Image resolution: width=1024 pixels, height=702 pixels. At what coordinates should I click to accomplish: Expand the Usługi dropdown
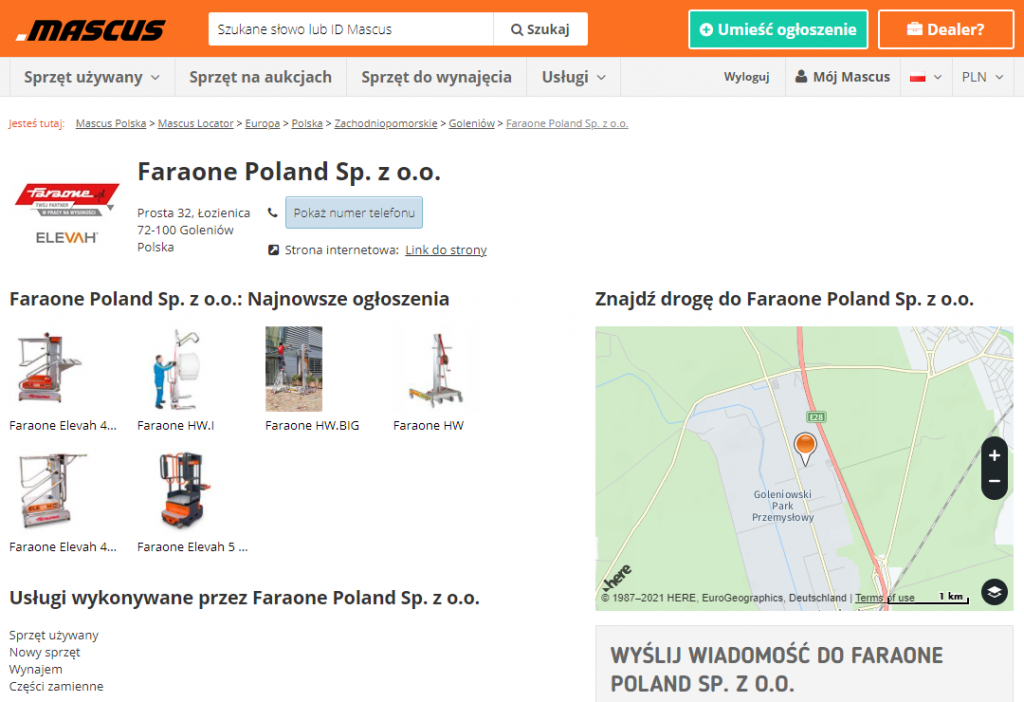(573, 77)
